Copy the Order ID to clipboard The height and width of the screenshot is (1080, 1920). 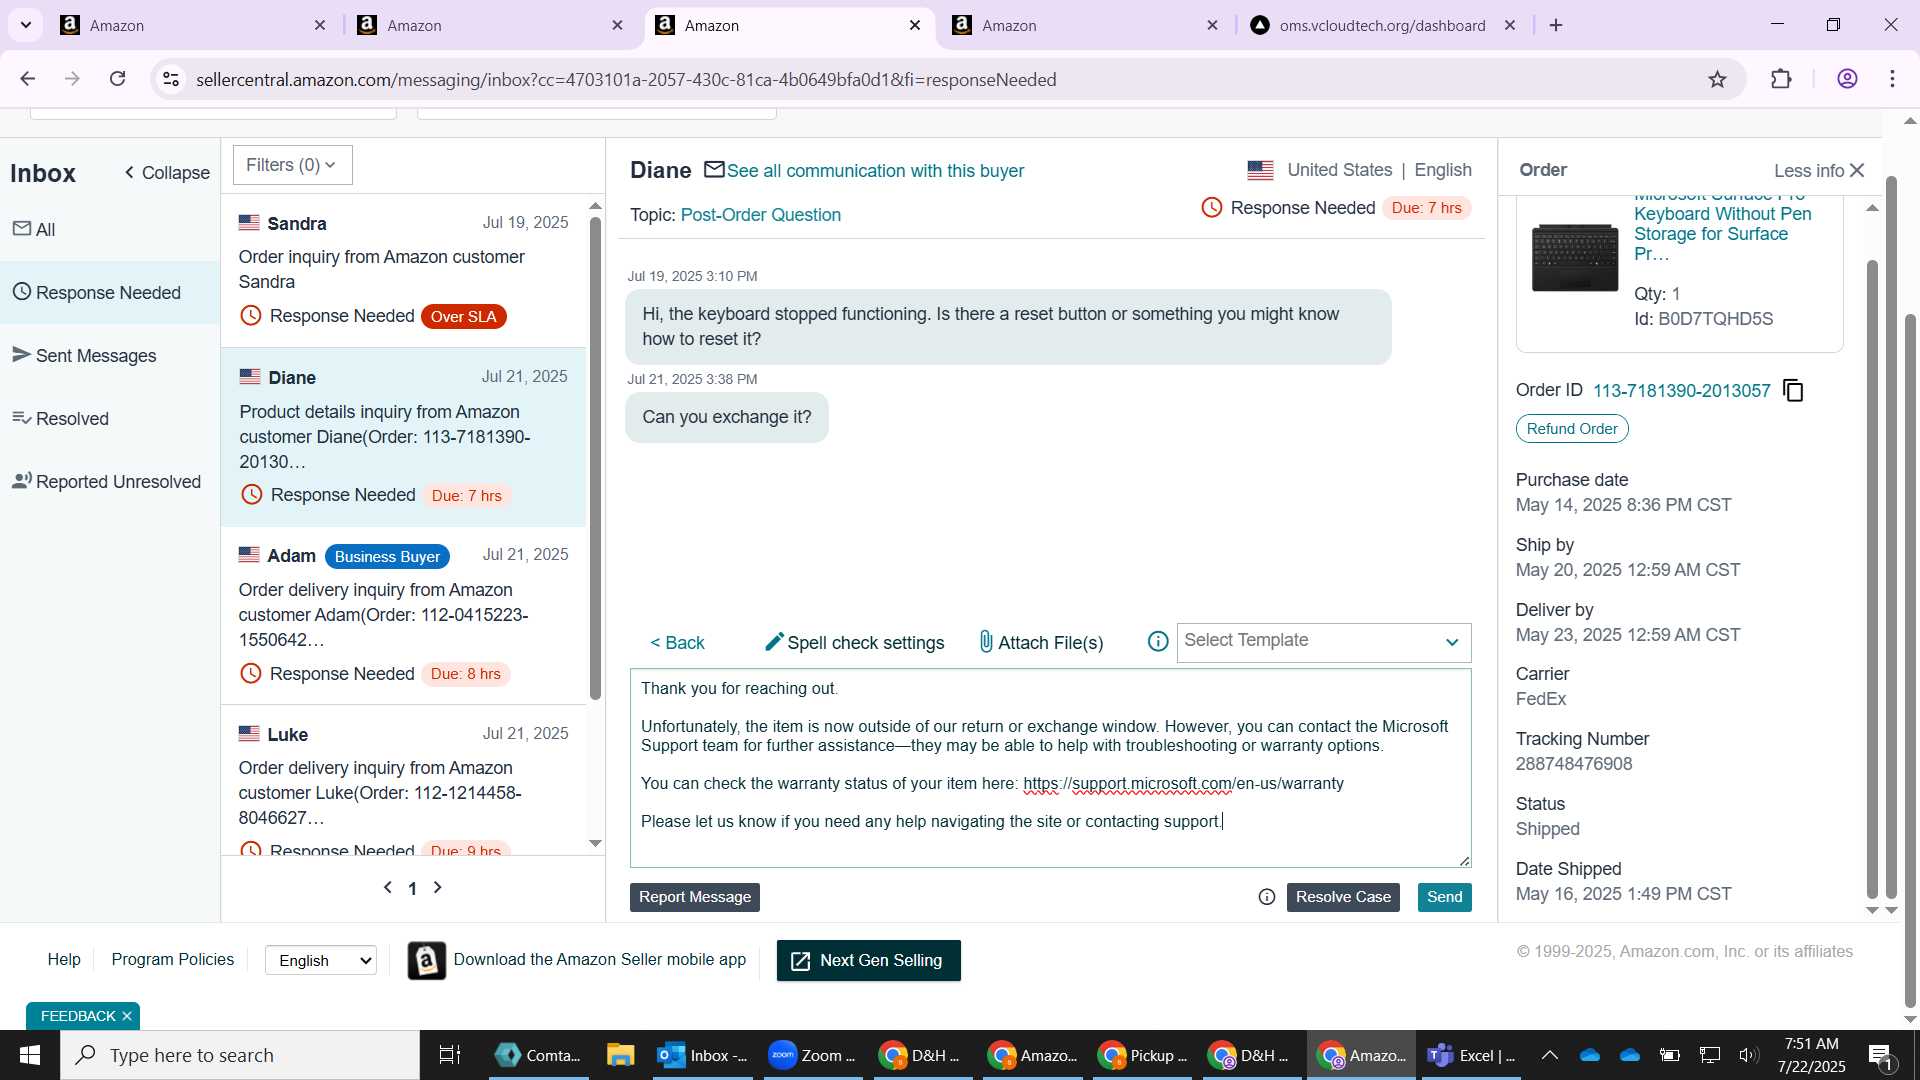[1793, 391]
